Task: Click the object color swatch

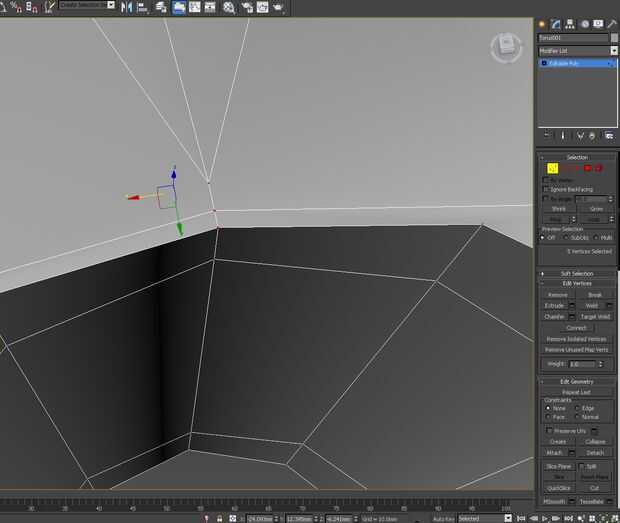Action: tap(614, 38)
